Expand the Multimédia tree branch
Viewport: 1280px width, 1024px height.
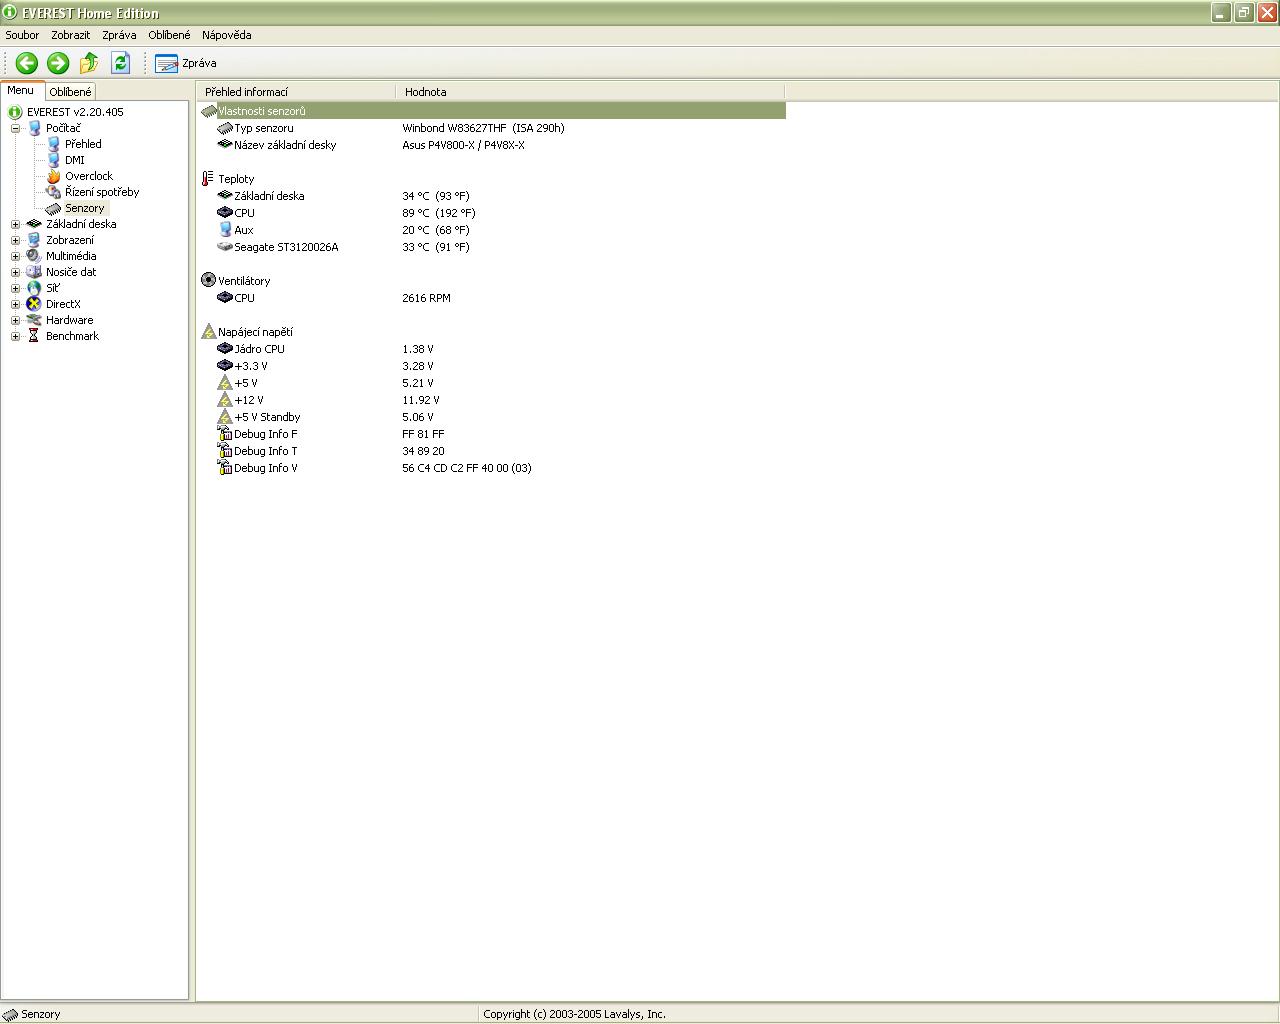pyautogui.click(x=15, y=256)
